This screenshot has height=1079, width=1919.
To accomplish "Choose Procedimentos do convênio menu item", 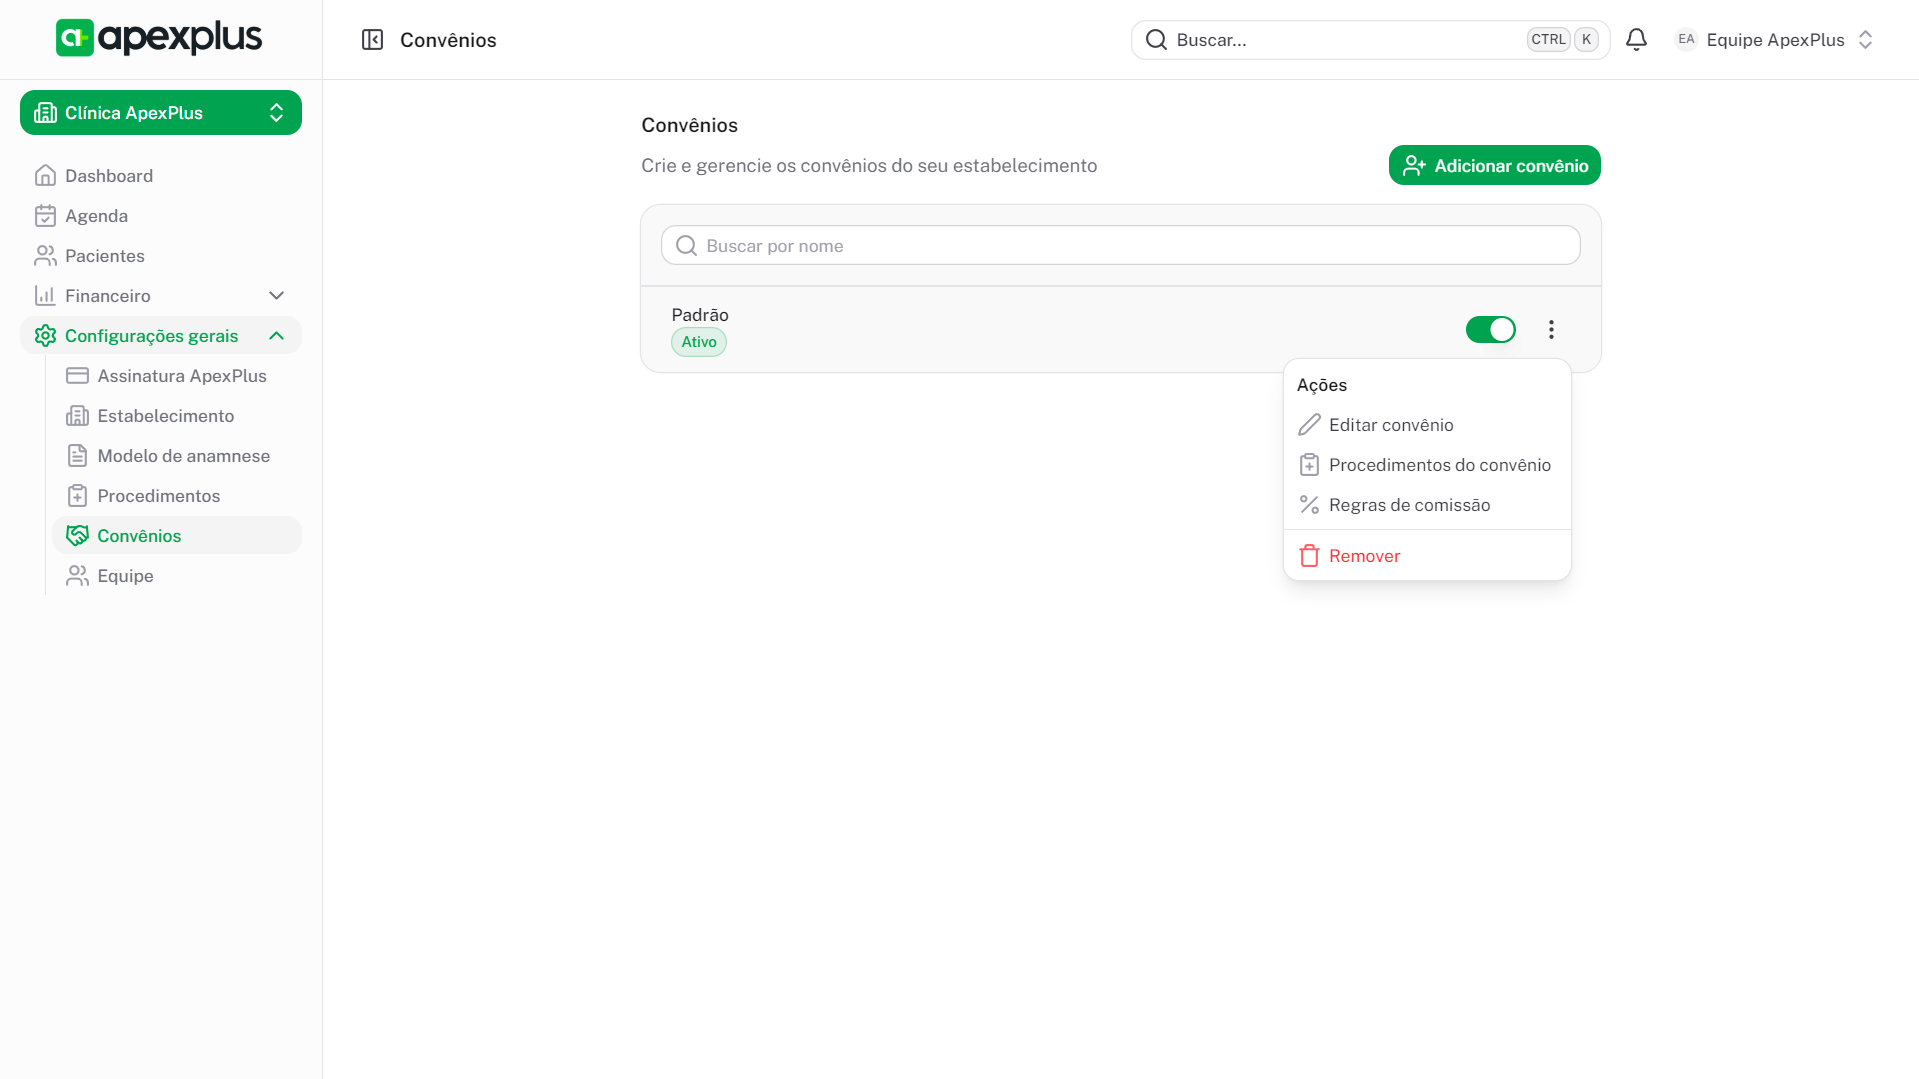I will (1439, 465).
